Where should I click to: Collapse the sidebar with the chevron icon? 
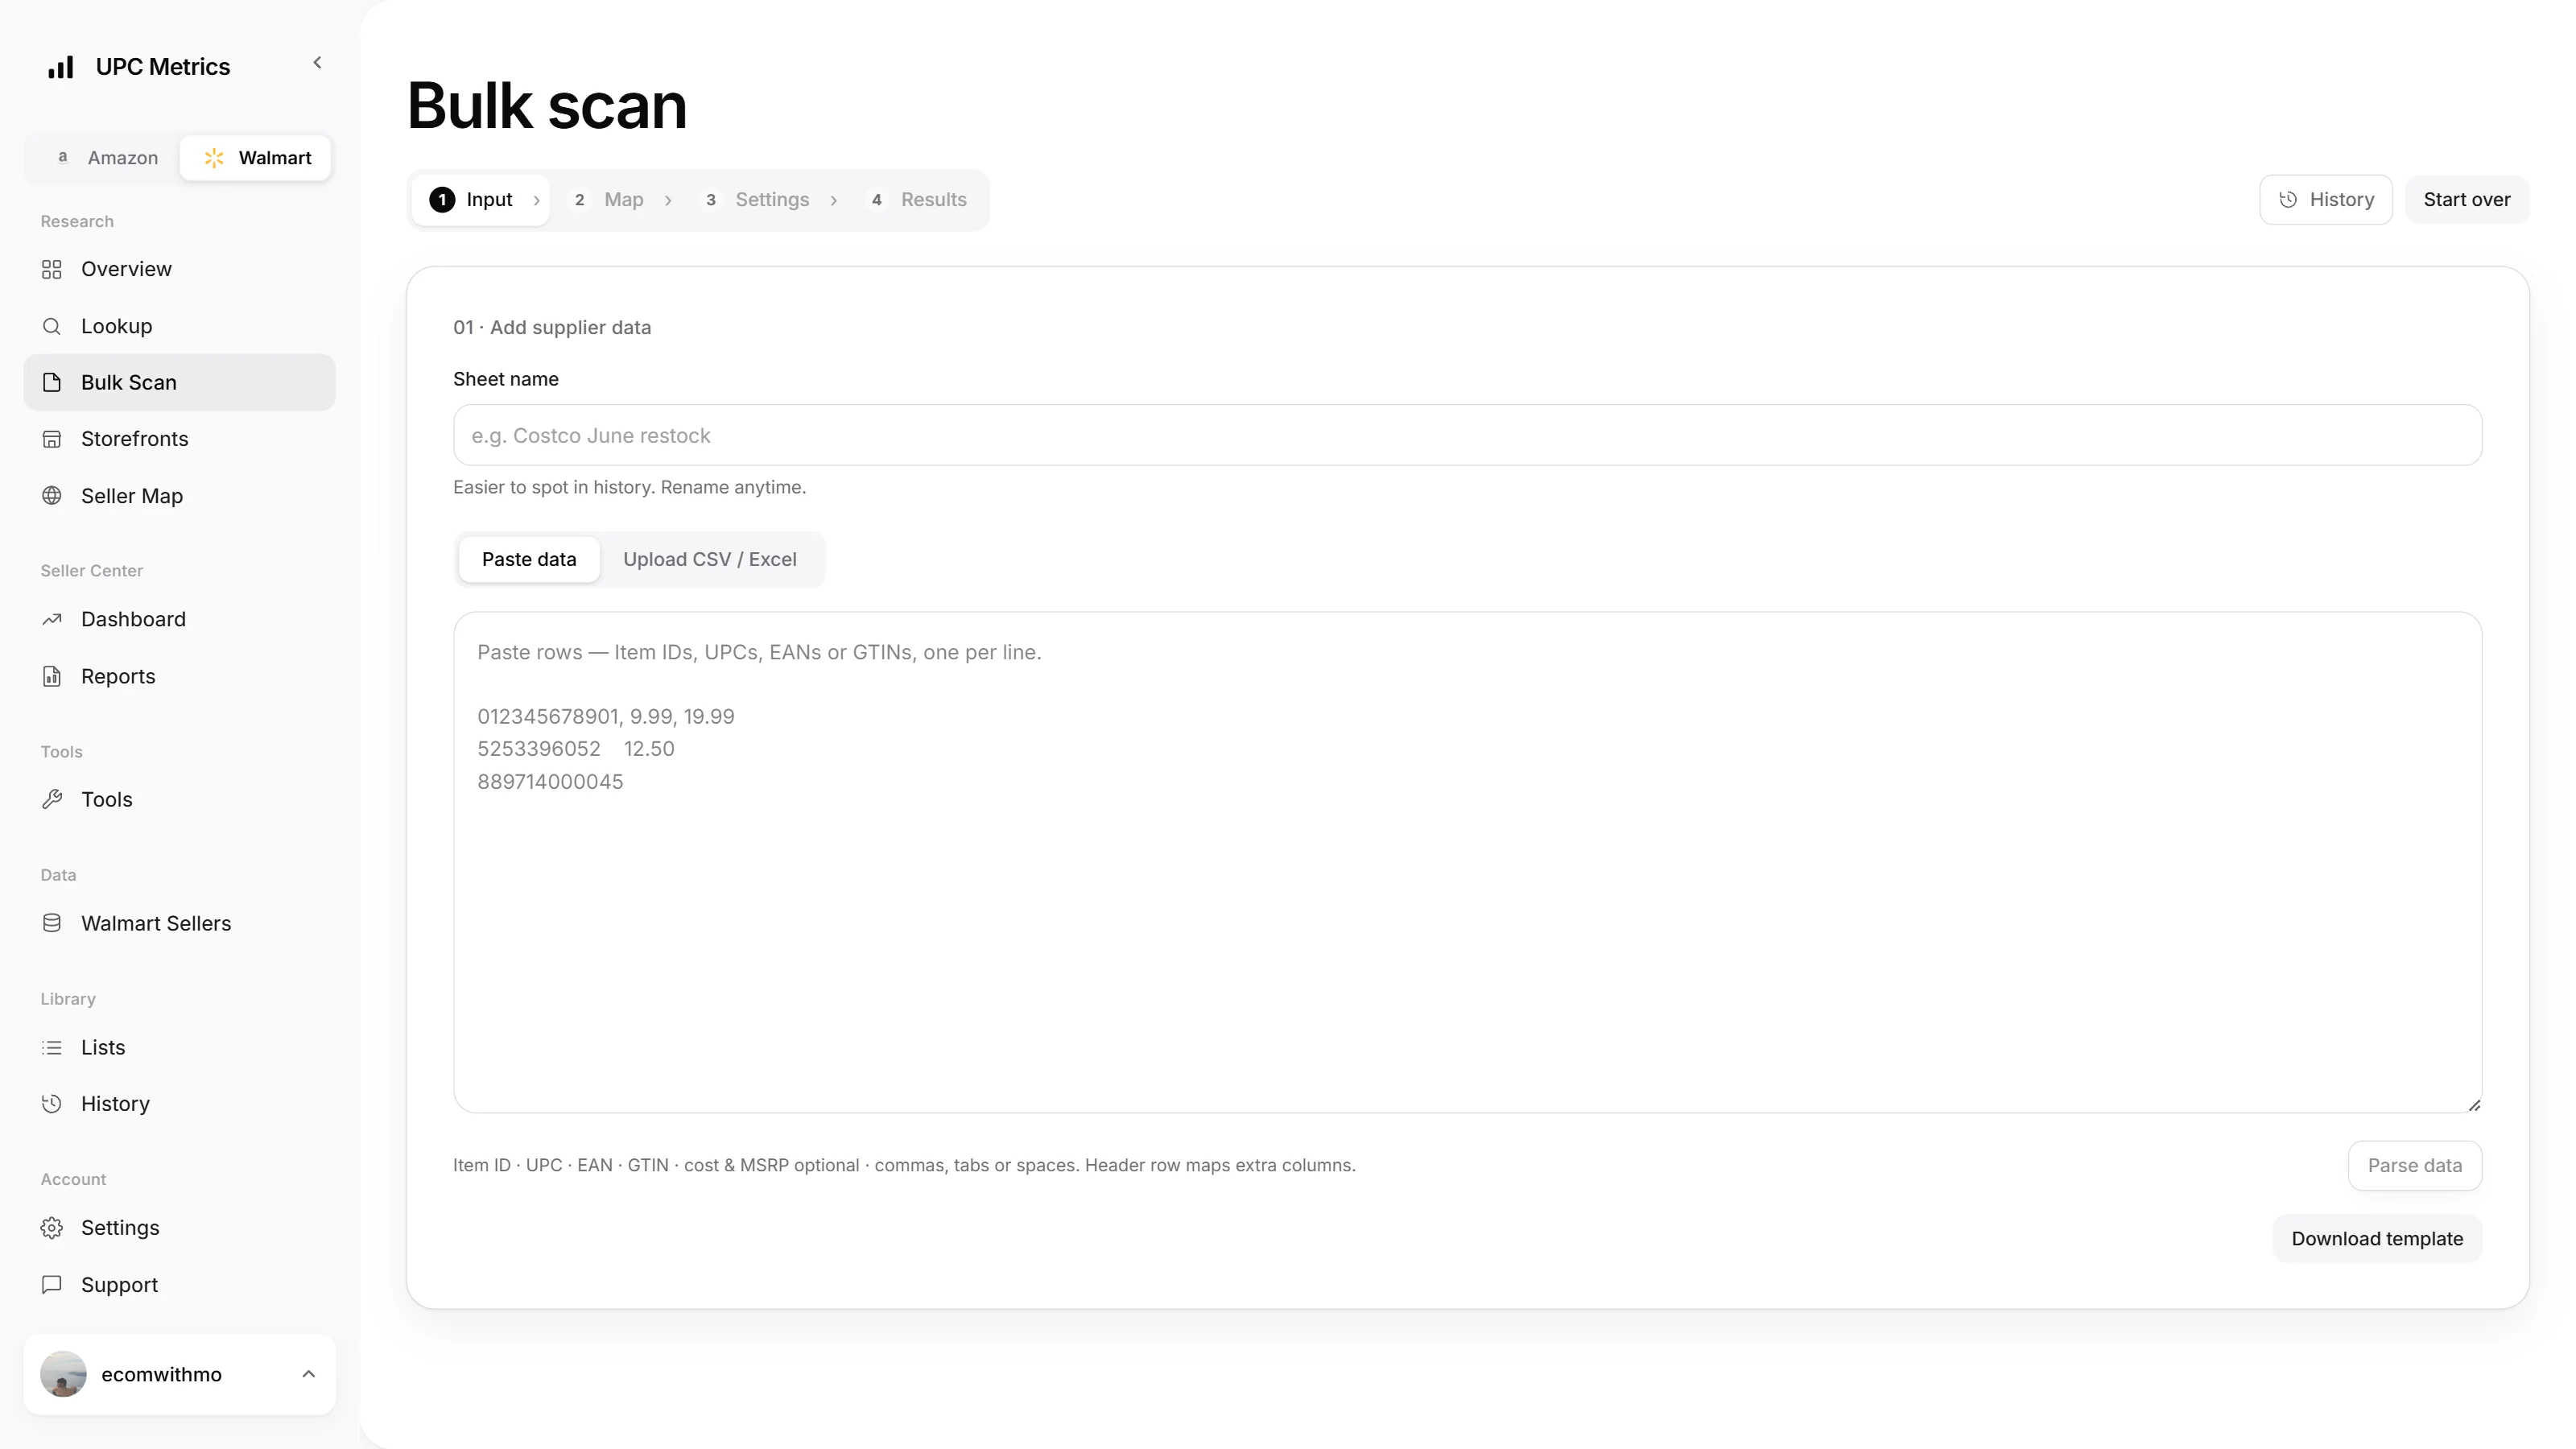317,63
